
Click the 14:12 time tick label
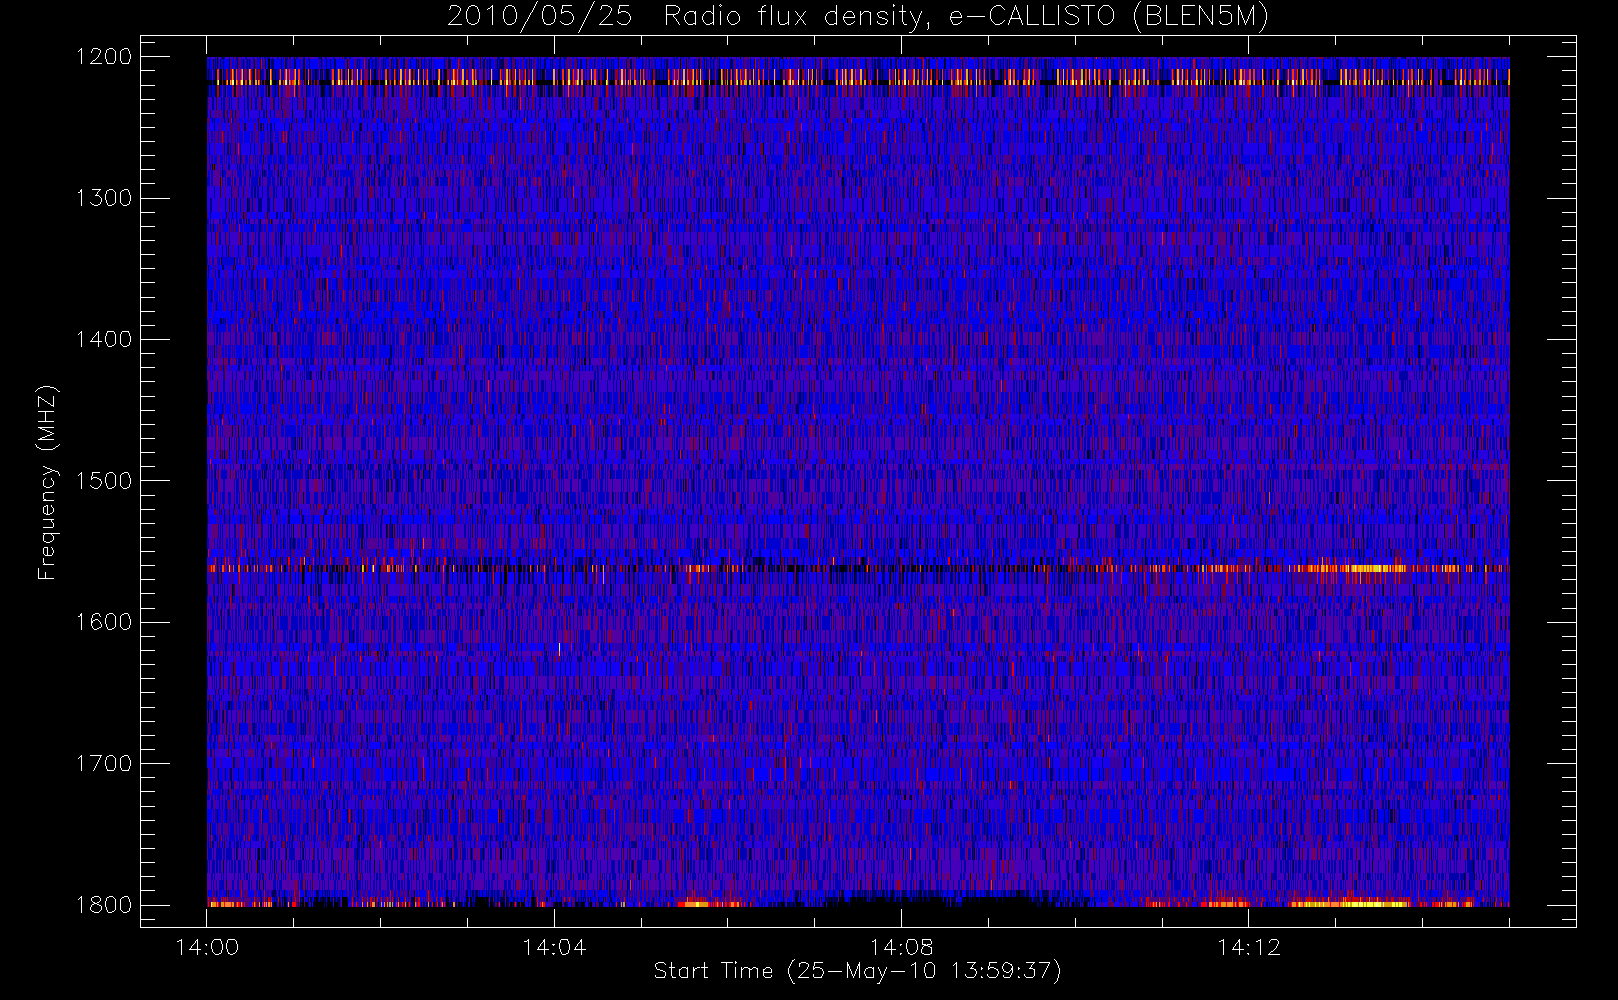[1248, 947]
